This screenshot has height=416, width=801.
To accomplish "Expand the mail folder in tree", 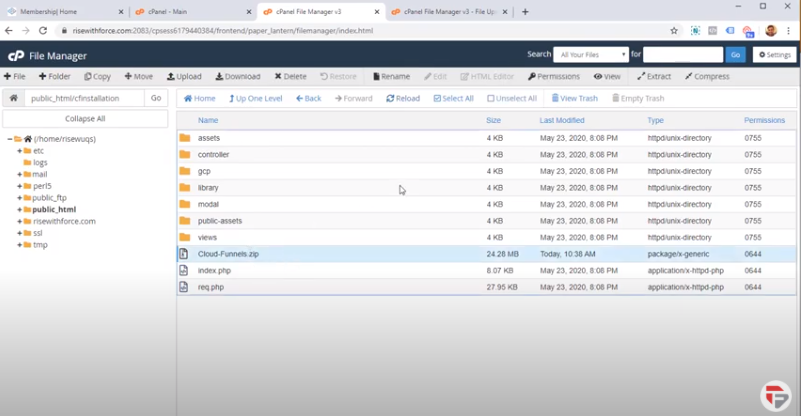I will coord(19,174).
